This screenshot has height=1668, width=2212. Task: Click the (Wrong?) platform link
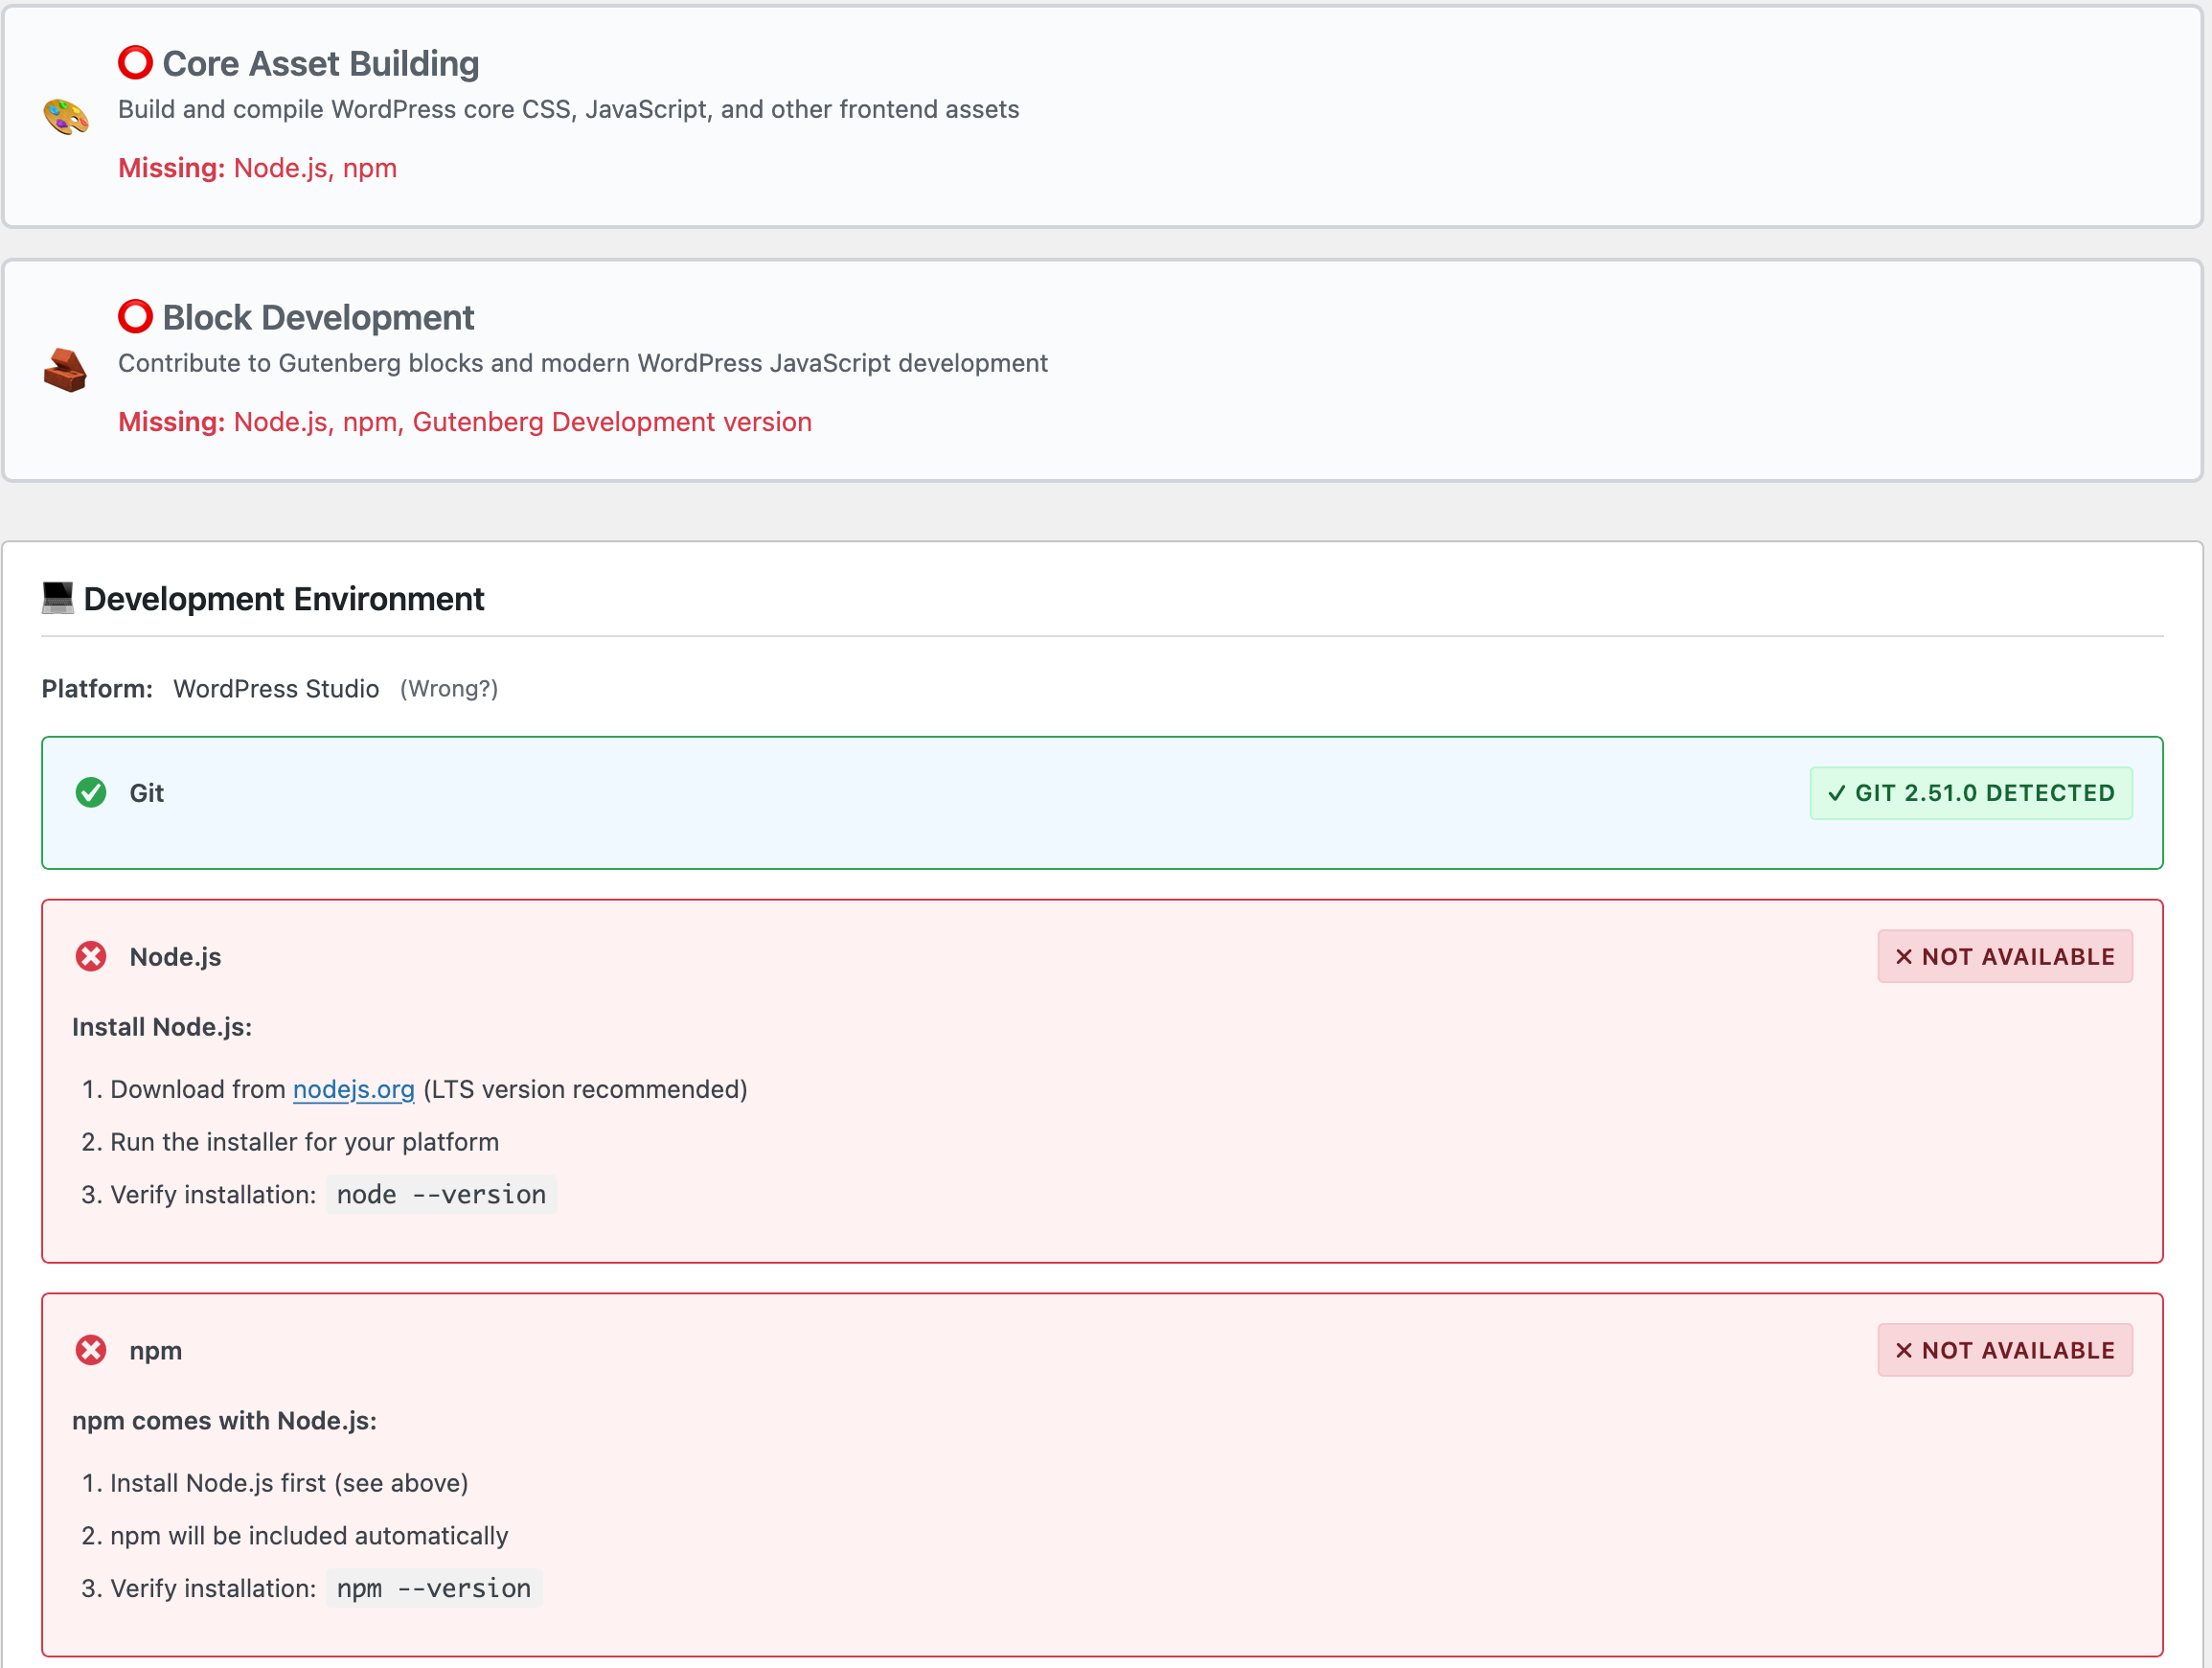tap(449, 689)
